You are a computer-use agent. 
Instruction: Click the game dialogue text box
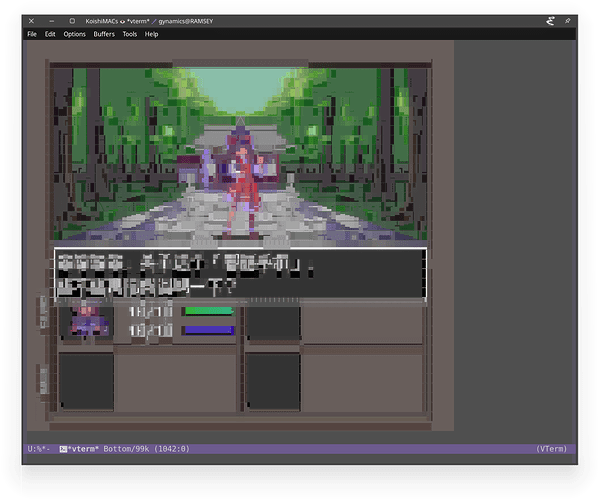(x=240, y=273)
